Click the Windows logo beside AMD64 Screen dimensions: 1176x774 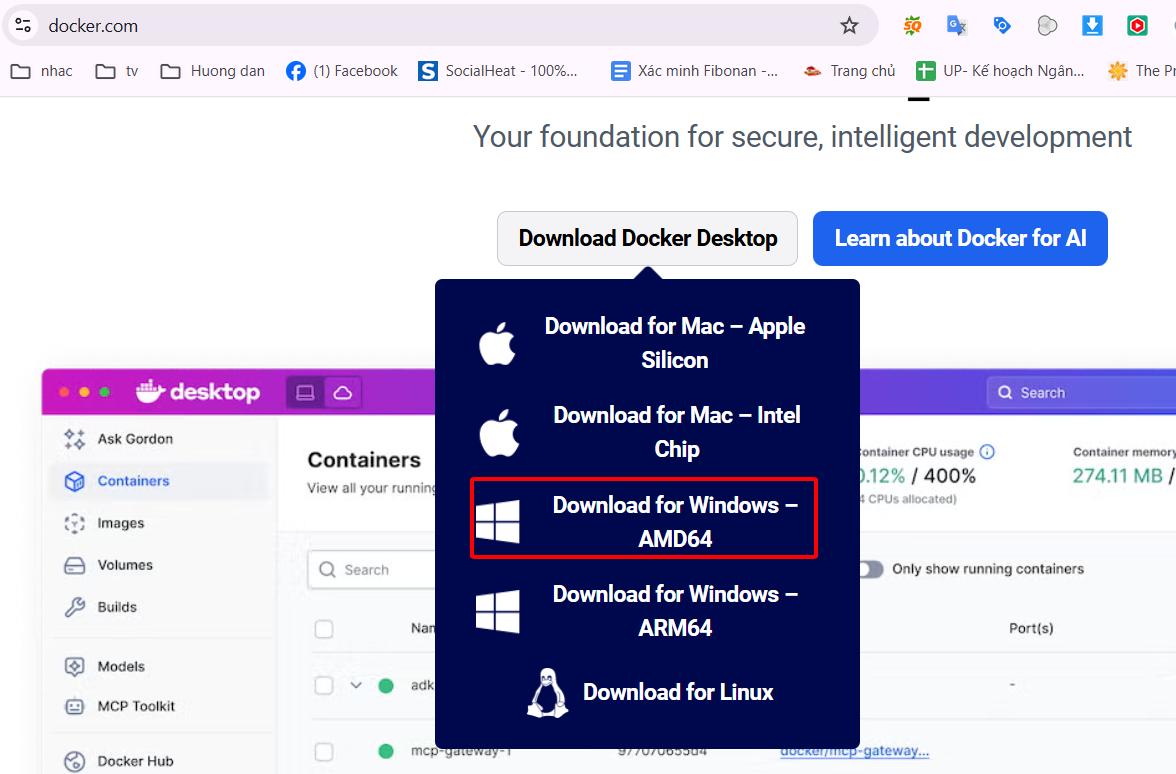497,521
